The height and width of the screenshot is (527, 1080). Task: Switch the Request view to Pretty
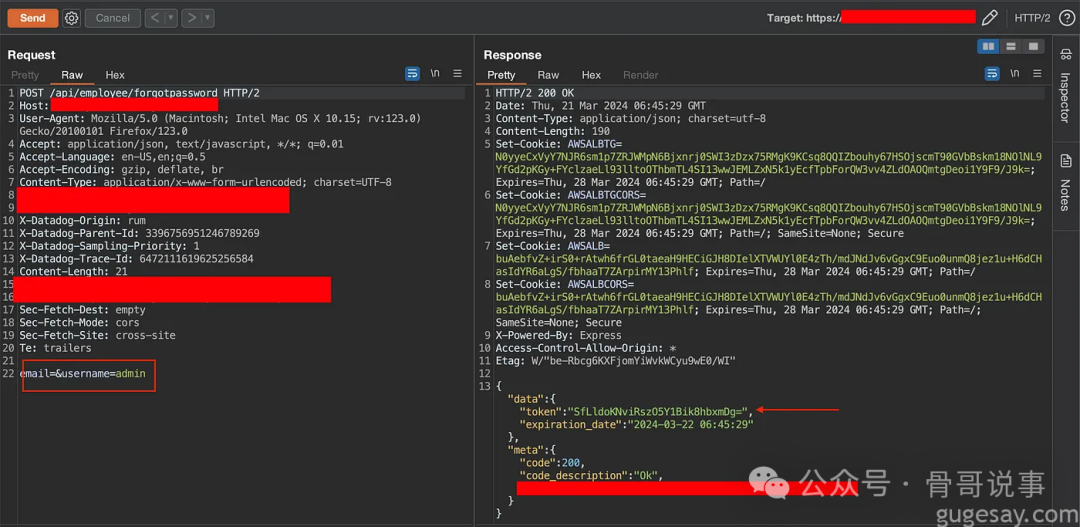(25, 75)
